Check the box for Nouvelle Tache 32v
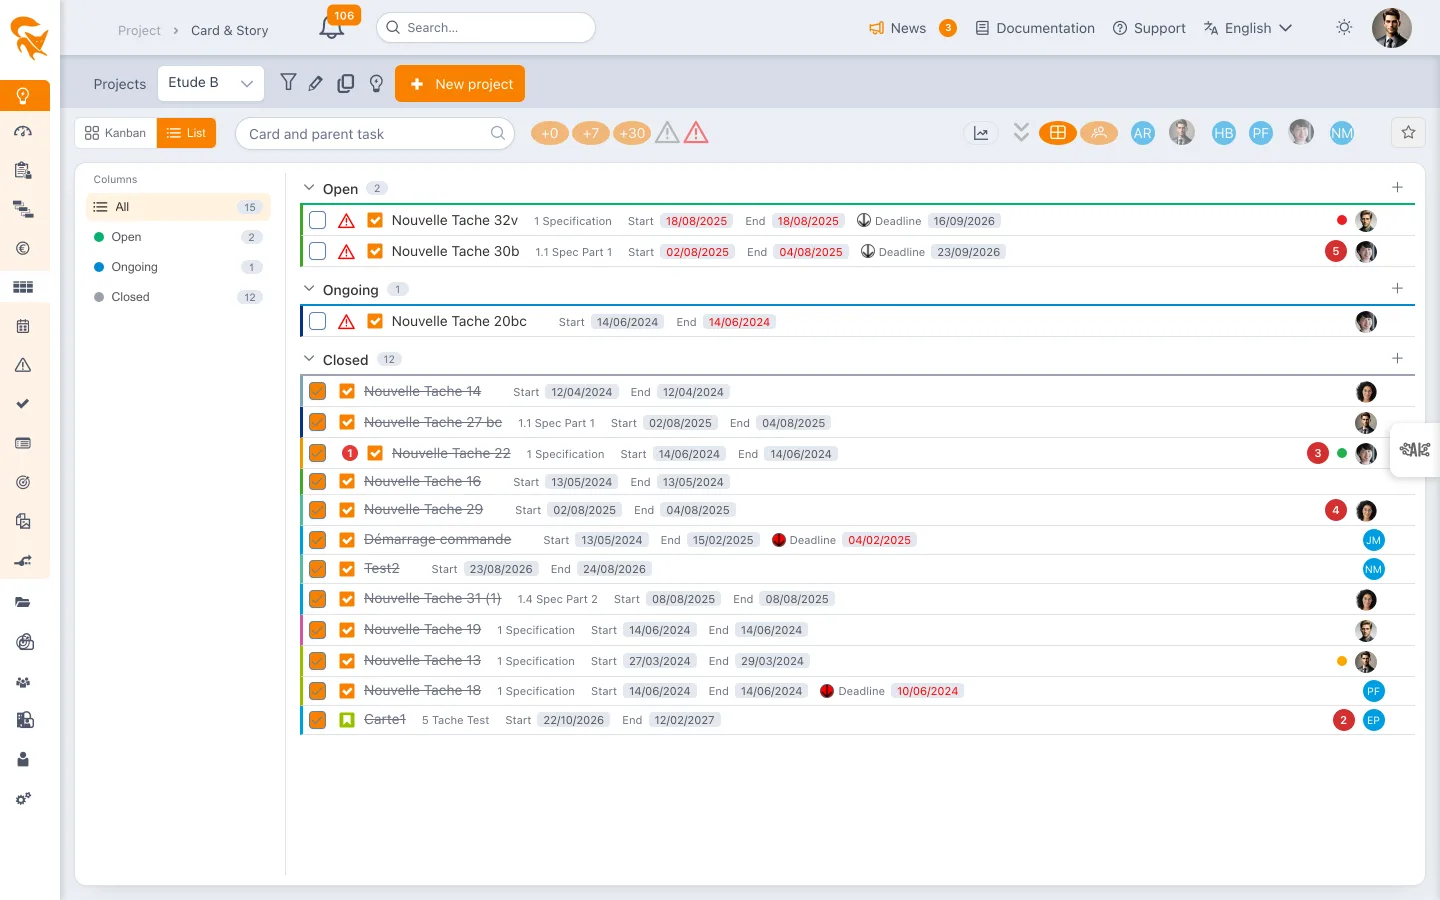This screenshot has height=900, width=1440. [x=318, y=220]
